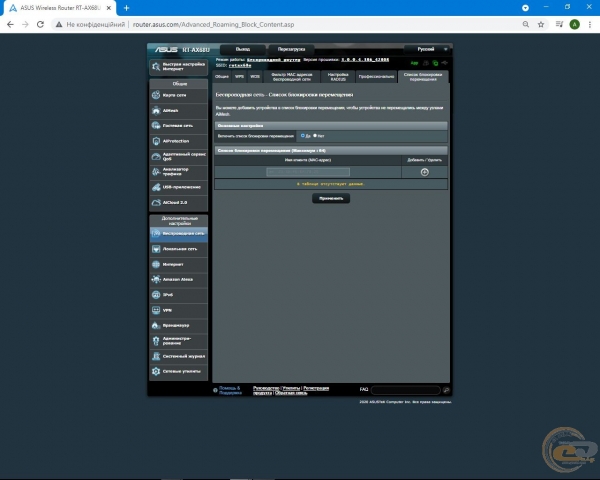
Task: Open the Firewall (Брандмауэр) section
Action: click(x=179, y=326)
